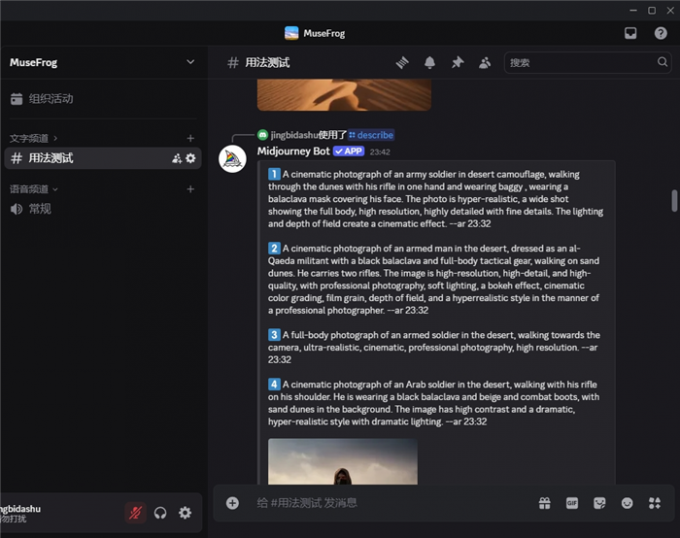Open the GIF picker

coord(572,503)
